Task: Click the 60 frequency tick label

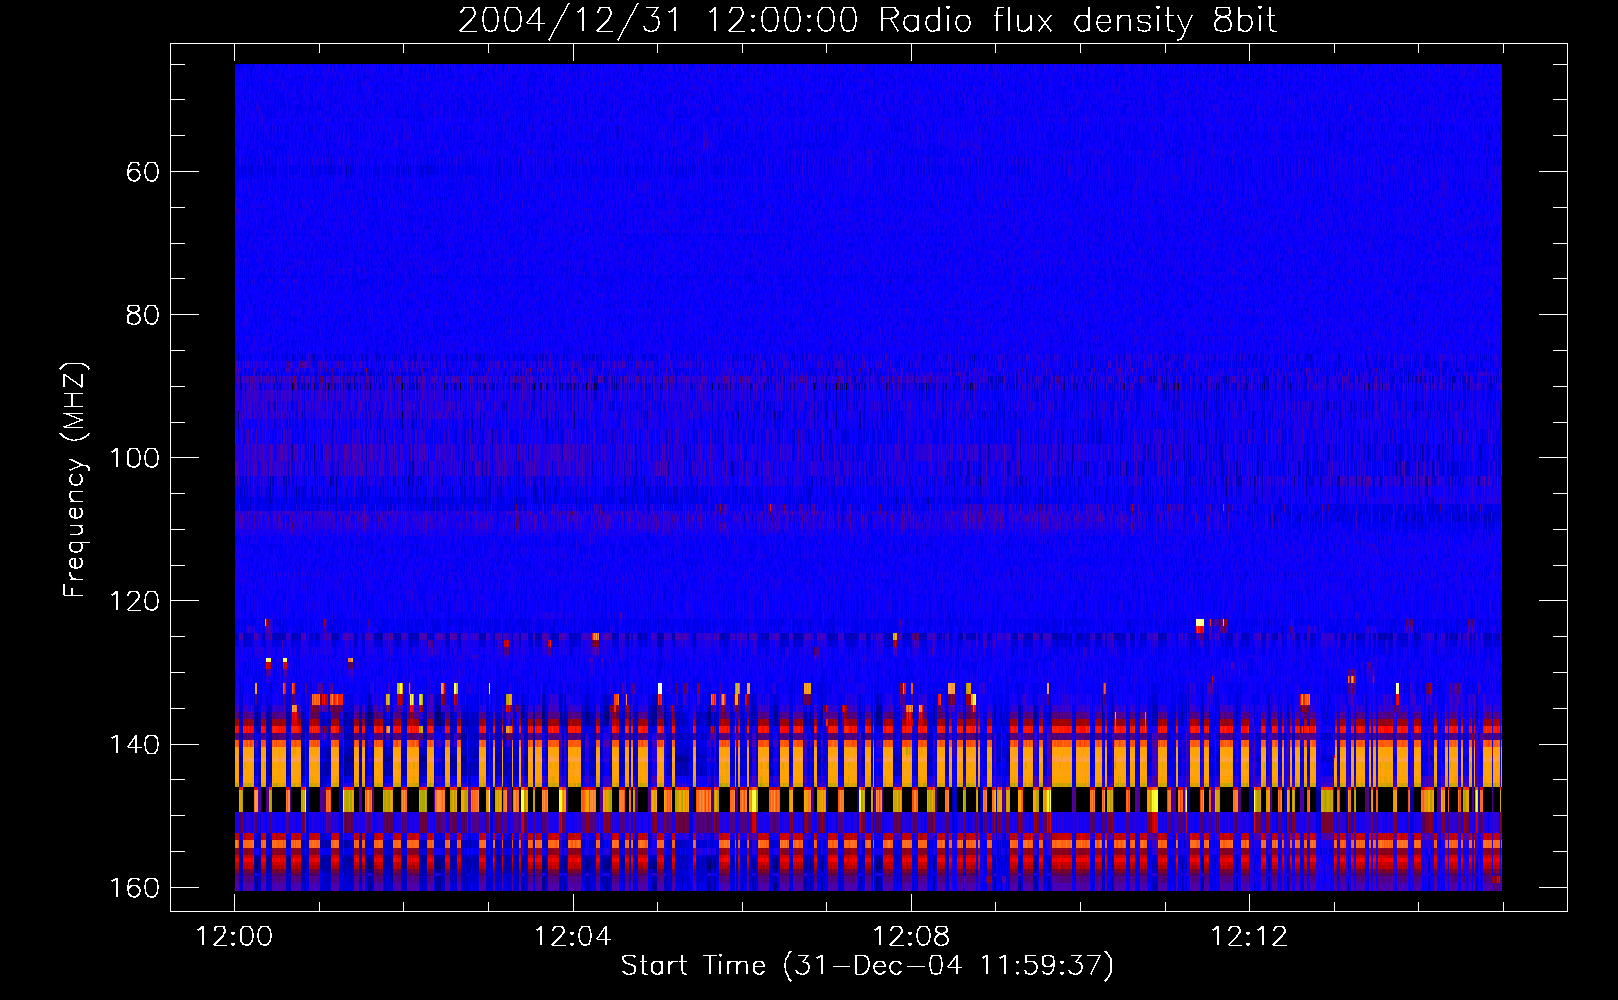Action: (142, 172)
